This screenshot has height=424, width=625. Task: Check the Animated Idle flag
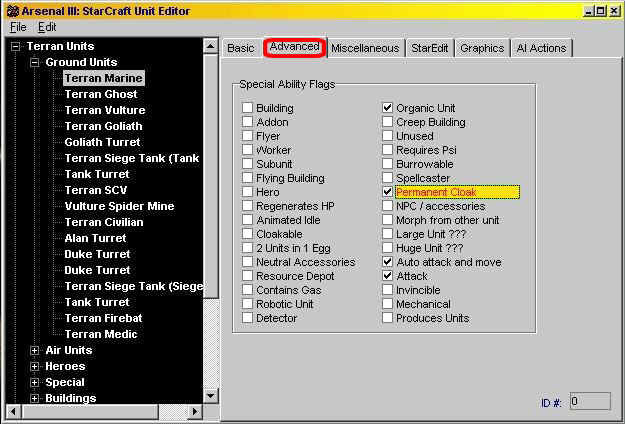[x=248, y=220]
